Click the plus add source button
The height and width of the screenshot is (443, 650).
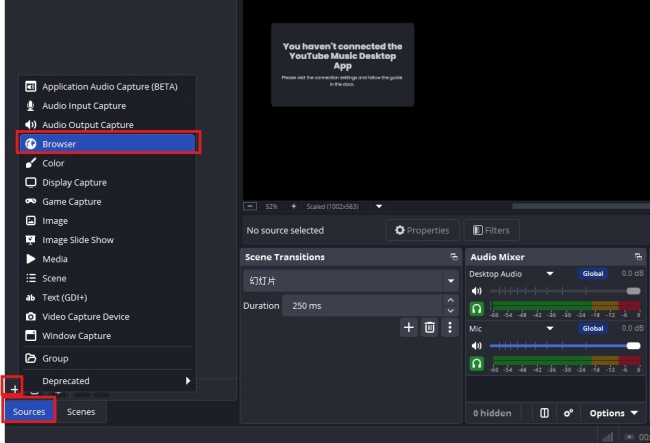pos(14,389)
